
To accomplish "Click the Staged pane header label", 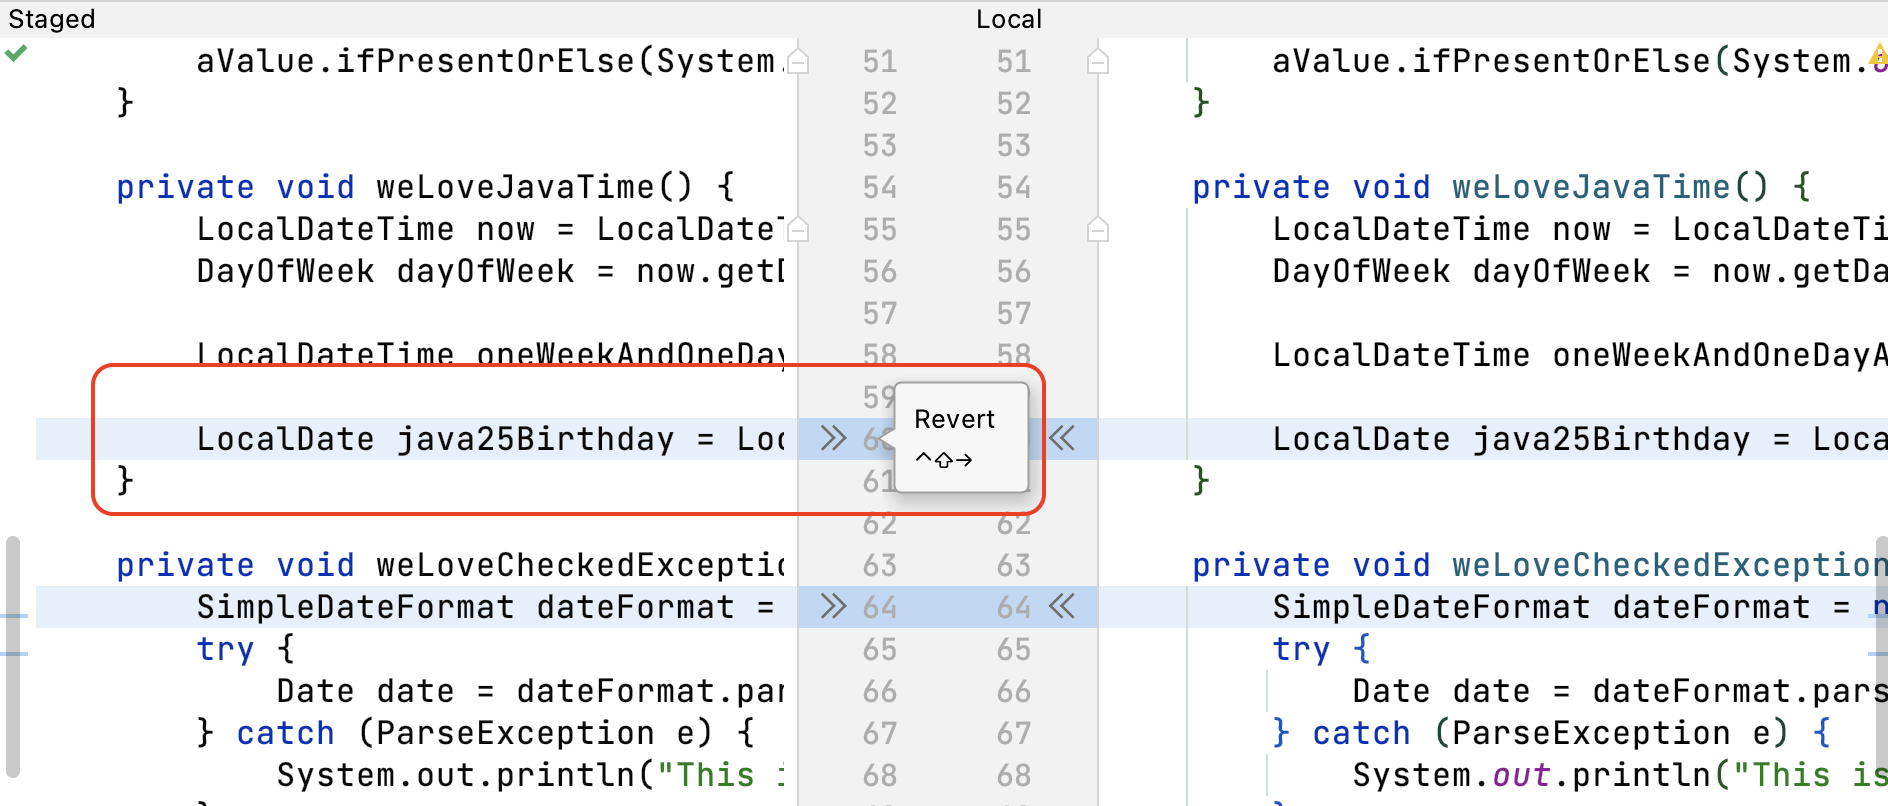I will [x=52, y=19].
